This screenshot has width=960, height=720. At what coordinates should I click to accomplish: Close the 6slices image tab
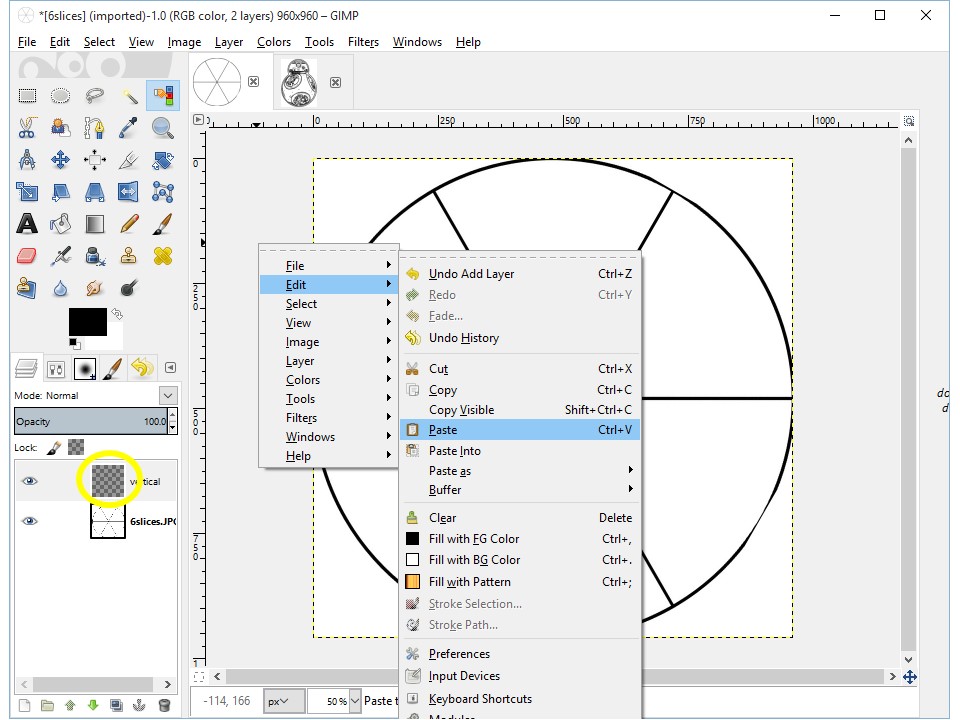click(x=253, y=81)
